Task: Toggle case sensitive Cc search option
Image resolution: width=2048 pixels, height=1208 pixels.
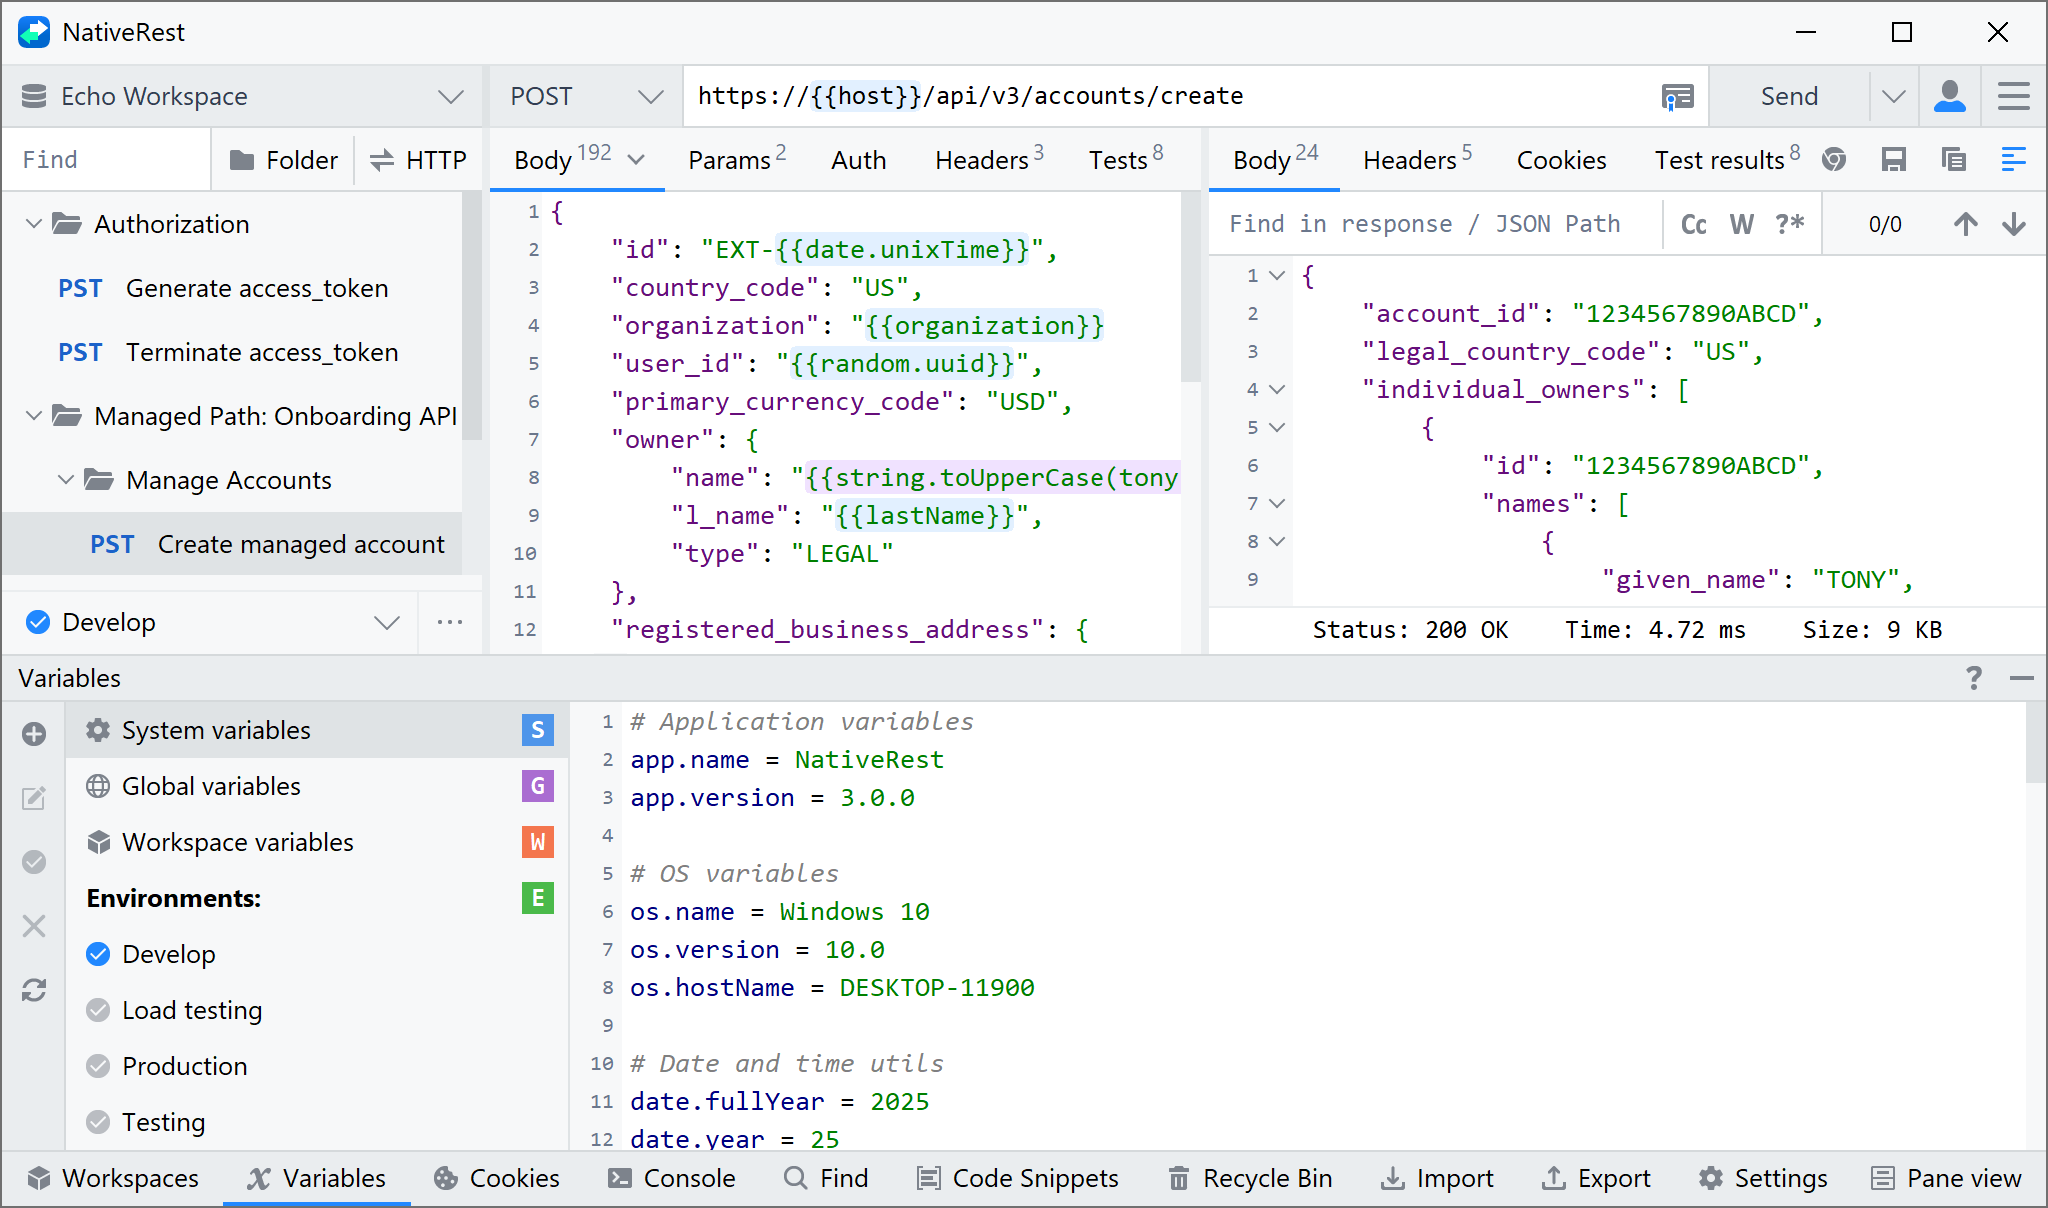Action: tap(1693, 224)
